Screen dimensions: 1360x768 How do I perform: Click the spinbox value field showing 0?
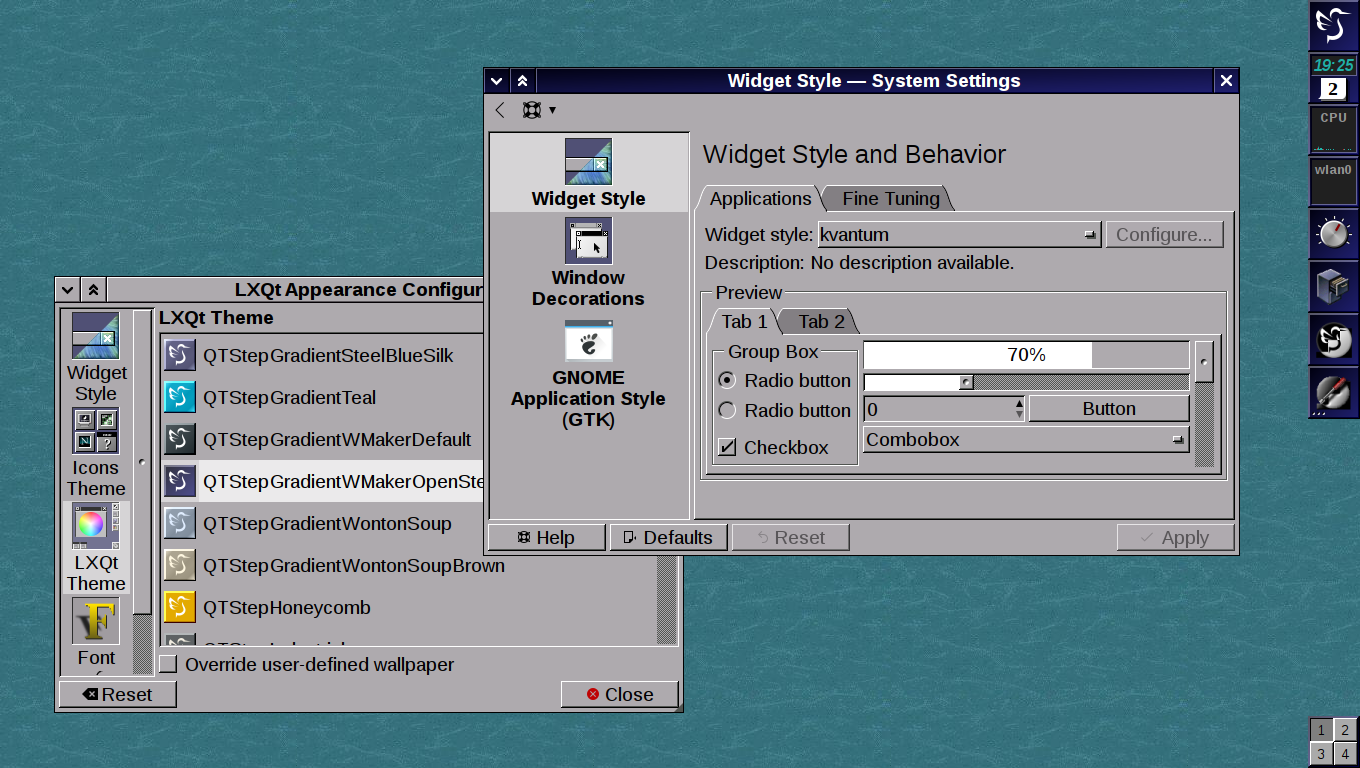click(x=938, y=408)
